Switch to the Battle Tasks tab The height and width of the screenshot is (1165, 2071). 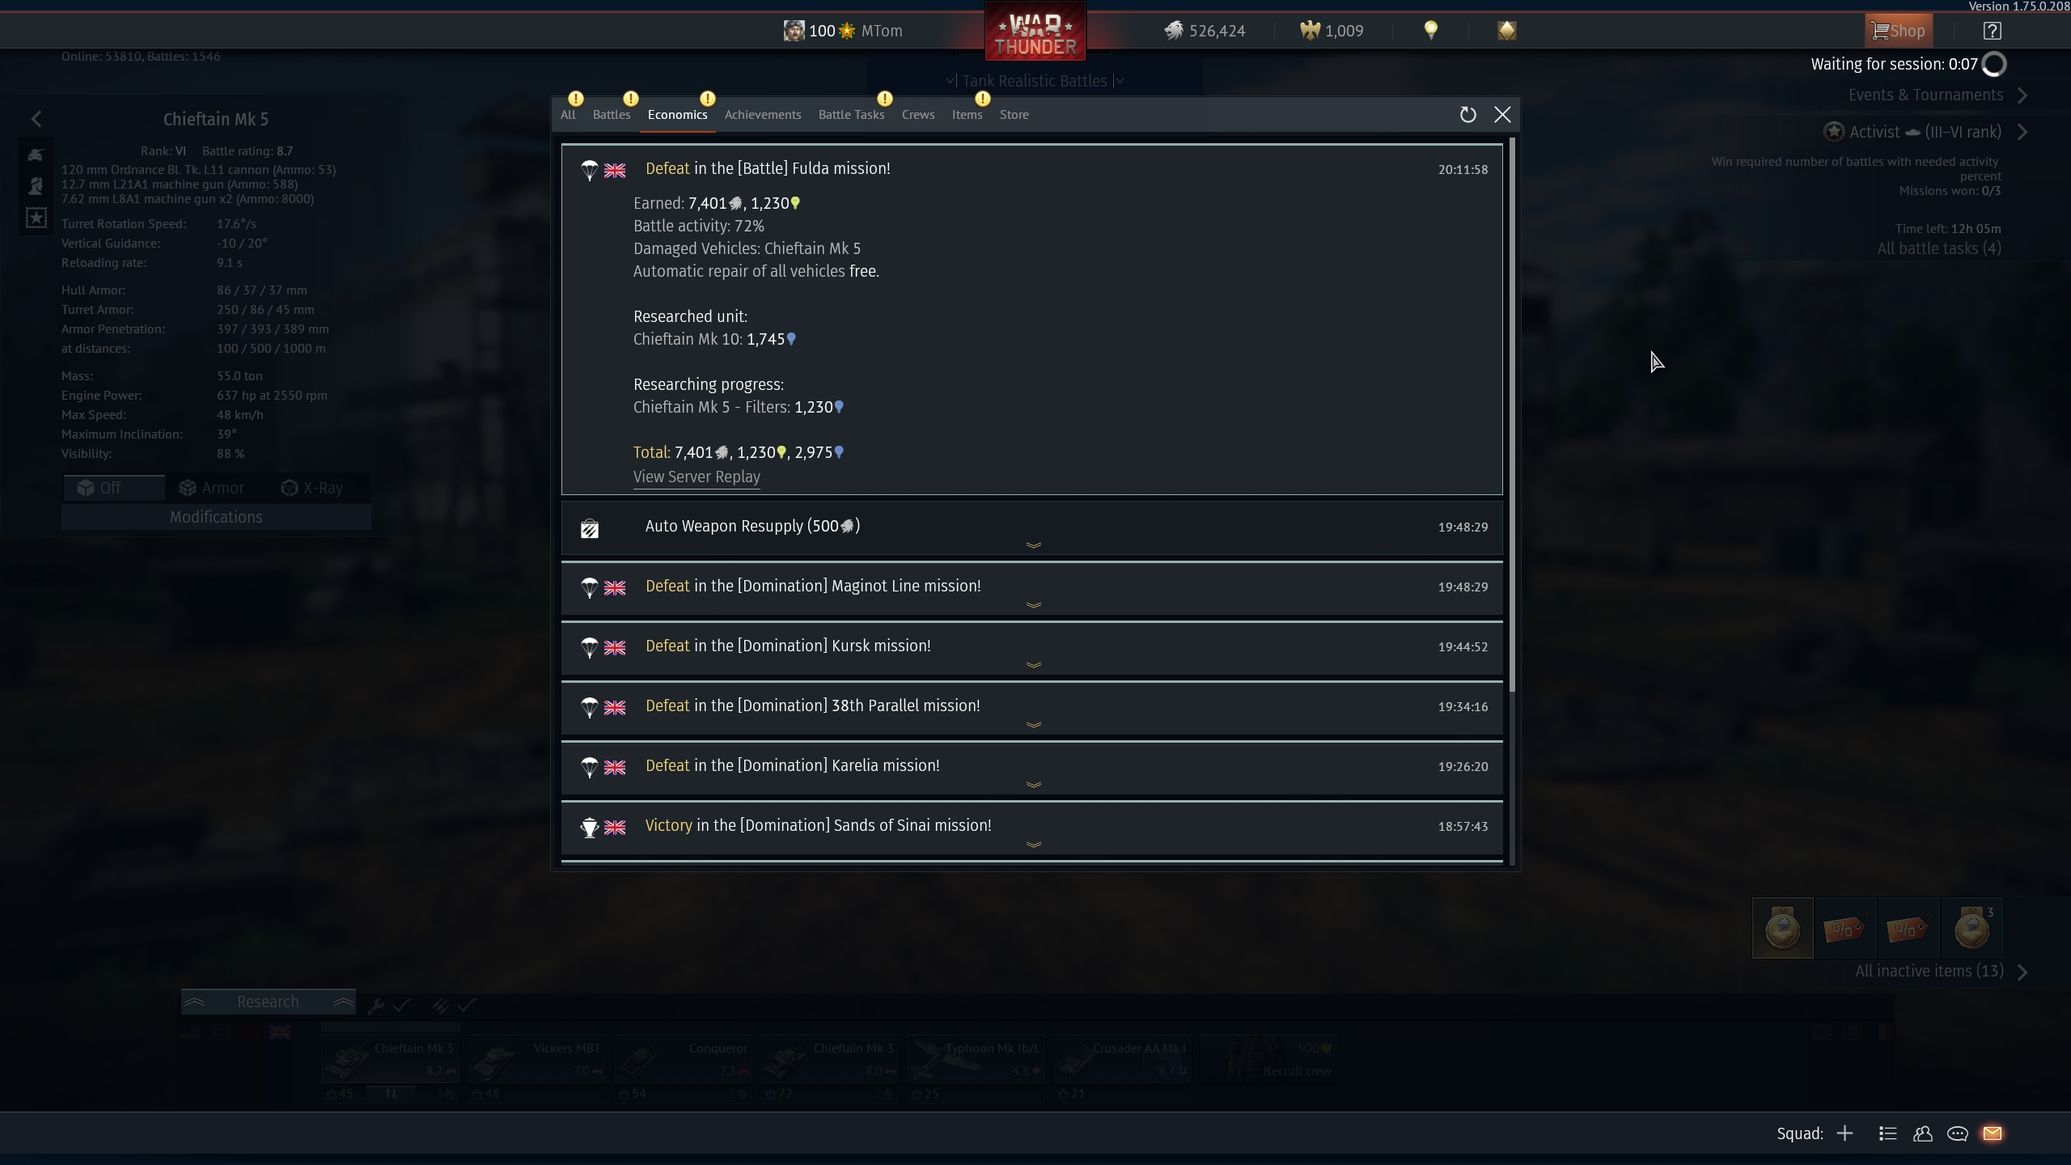tap(851, 115)
